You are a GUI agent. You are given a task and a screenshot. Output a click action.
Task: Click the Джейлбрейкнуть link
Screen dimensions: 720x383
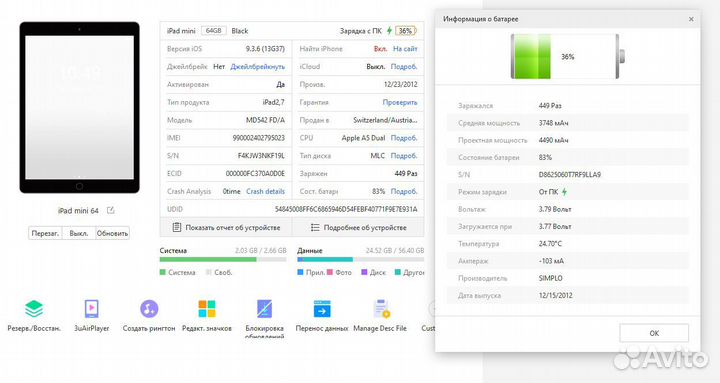coord(258,67)
